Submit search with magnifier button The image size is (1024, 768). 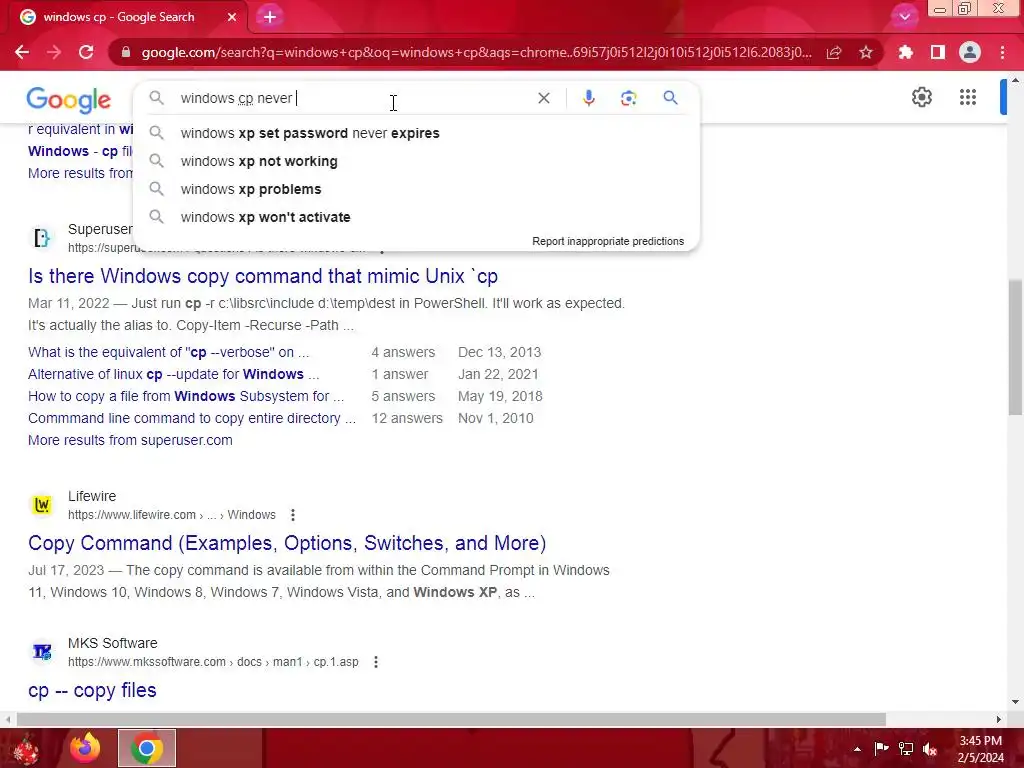[x=670, y=98]
